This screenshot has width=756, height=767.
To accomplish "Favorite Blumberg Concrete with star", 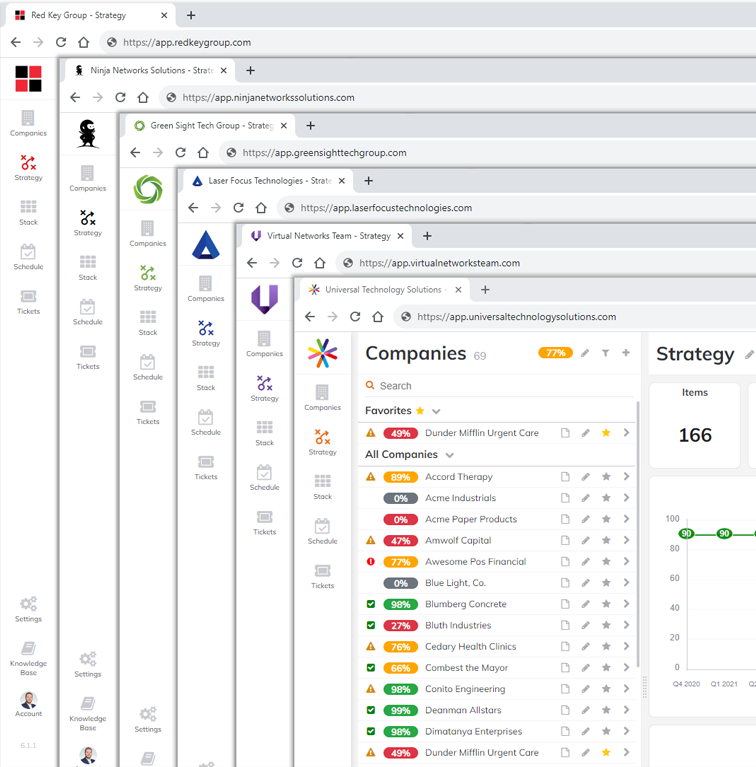I will pyautogui.click(x=606, y=604).
